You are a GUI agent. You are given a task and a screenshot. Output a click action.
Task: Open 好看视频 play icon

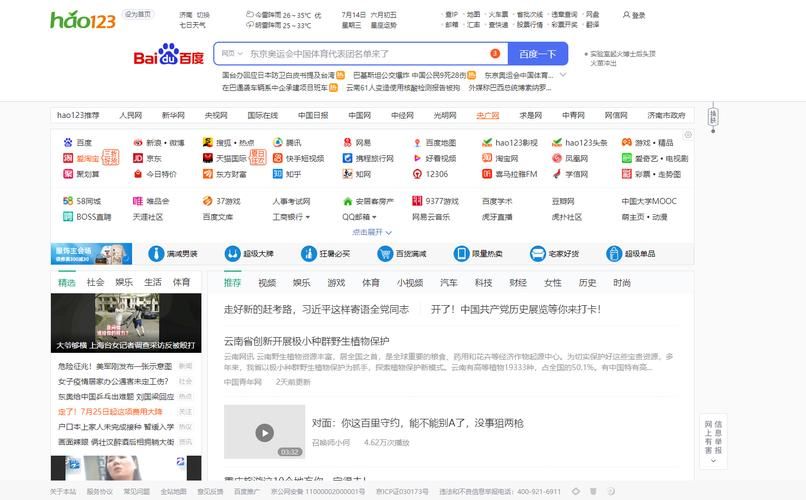pos(417,158)
